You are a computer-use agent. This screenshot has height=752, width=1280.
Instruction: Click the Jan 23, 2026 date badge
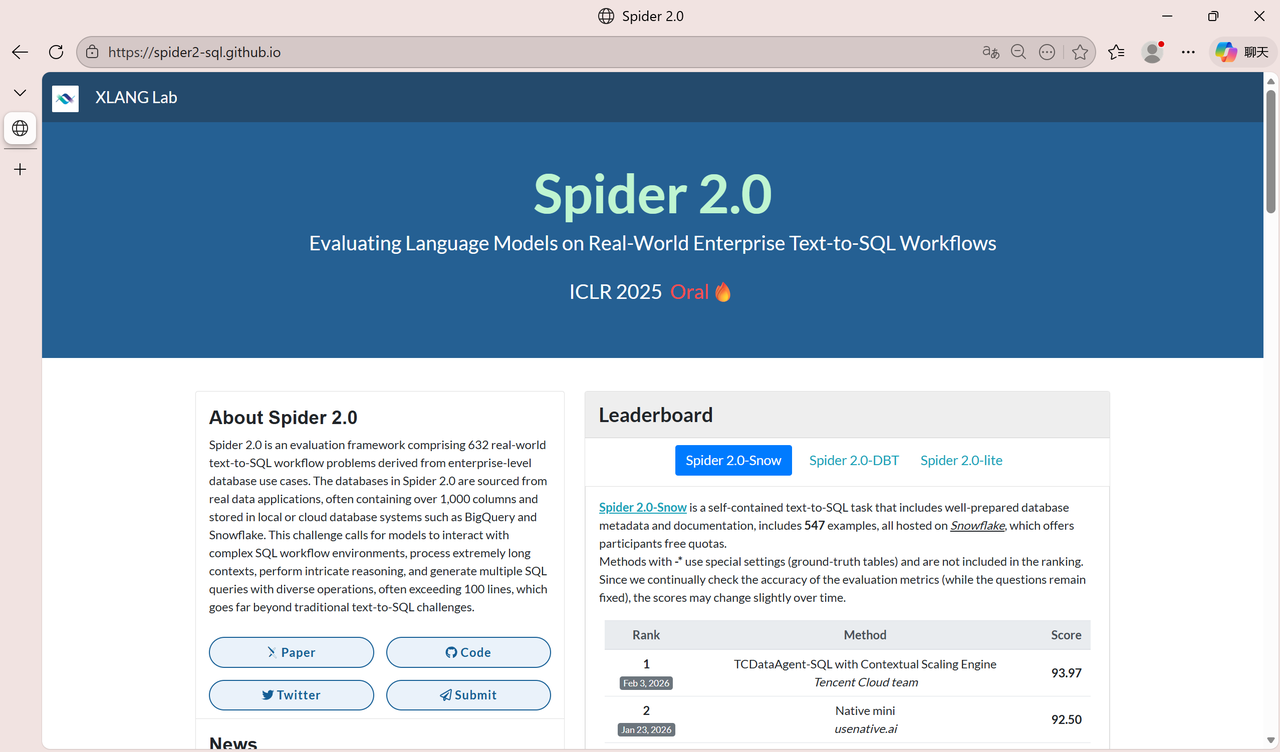pos(646,730)
